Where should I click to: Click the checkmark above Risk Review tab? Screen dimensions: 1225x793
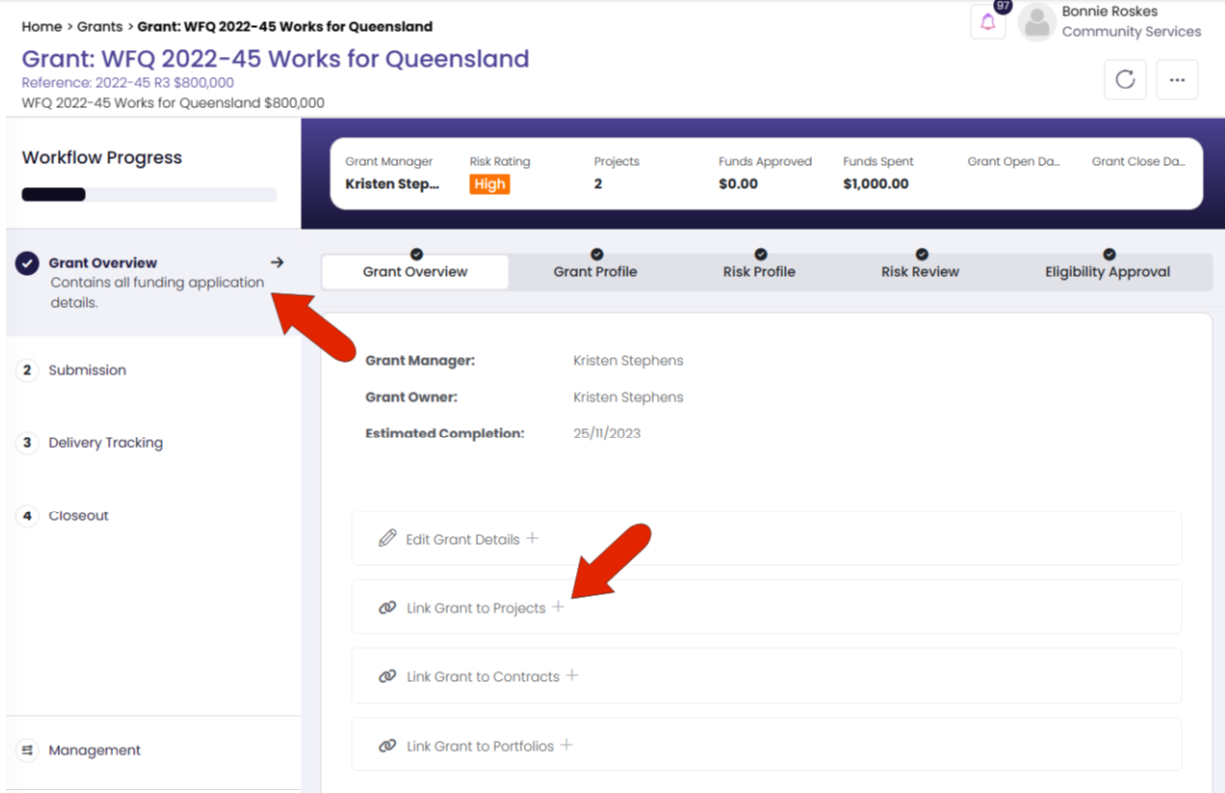click(x=922, y=254)
